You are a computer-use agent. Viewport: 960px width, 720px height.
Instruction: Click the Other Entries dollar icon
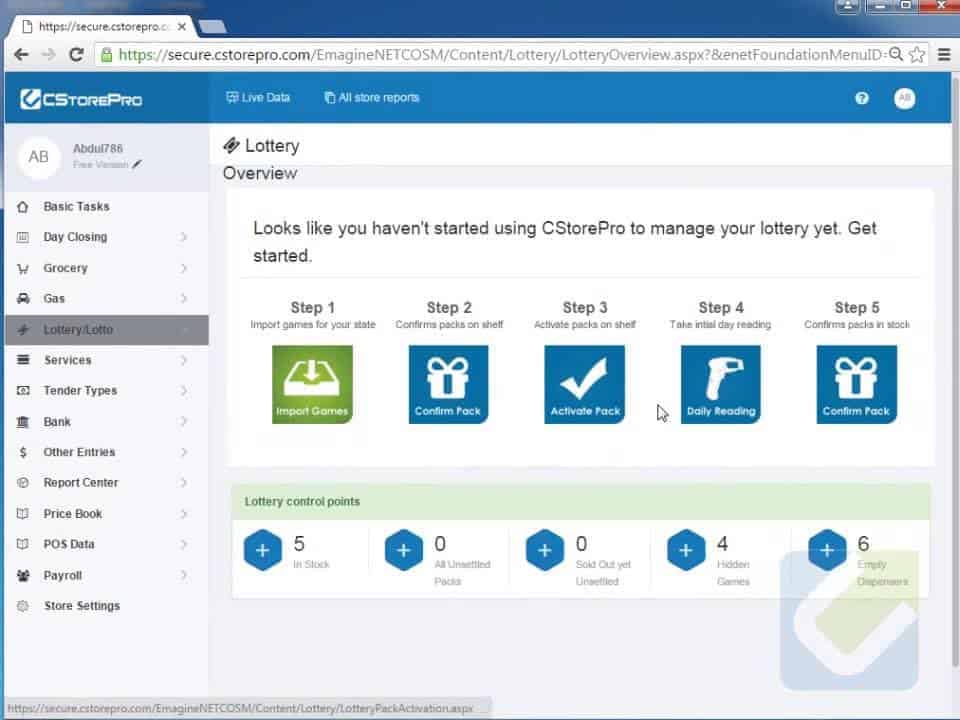23,452
